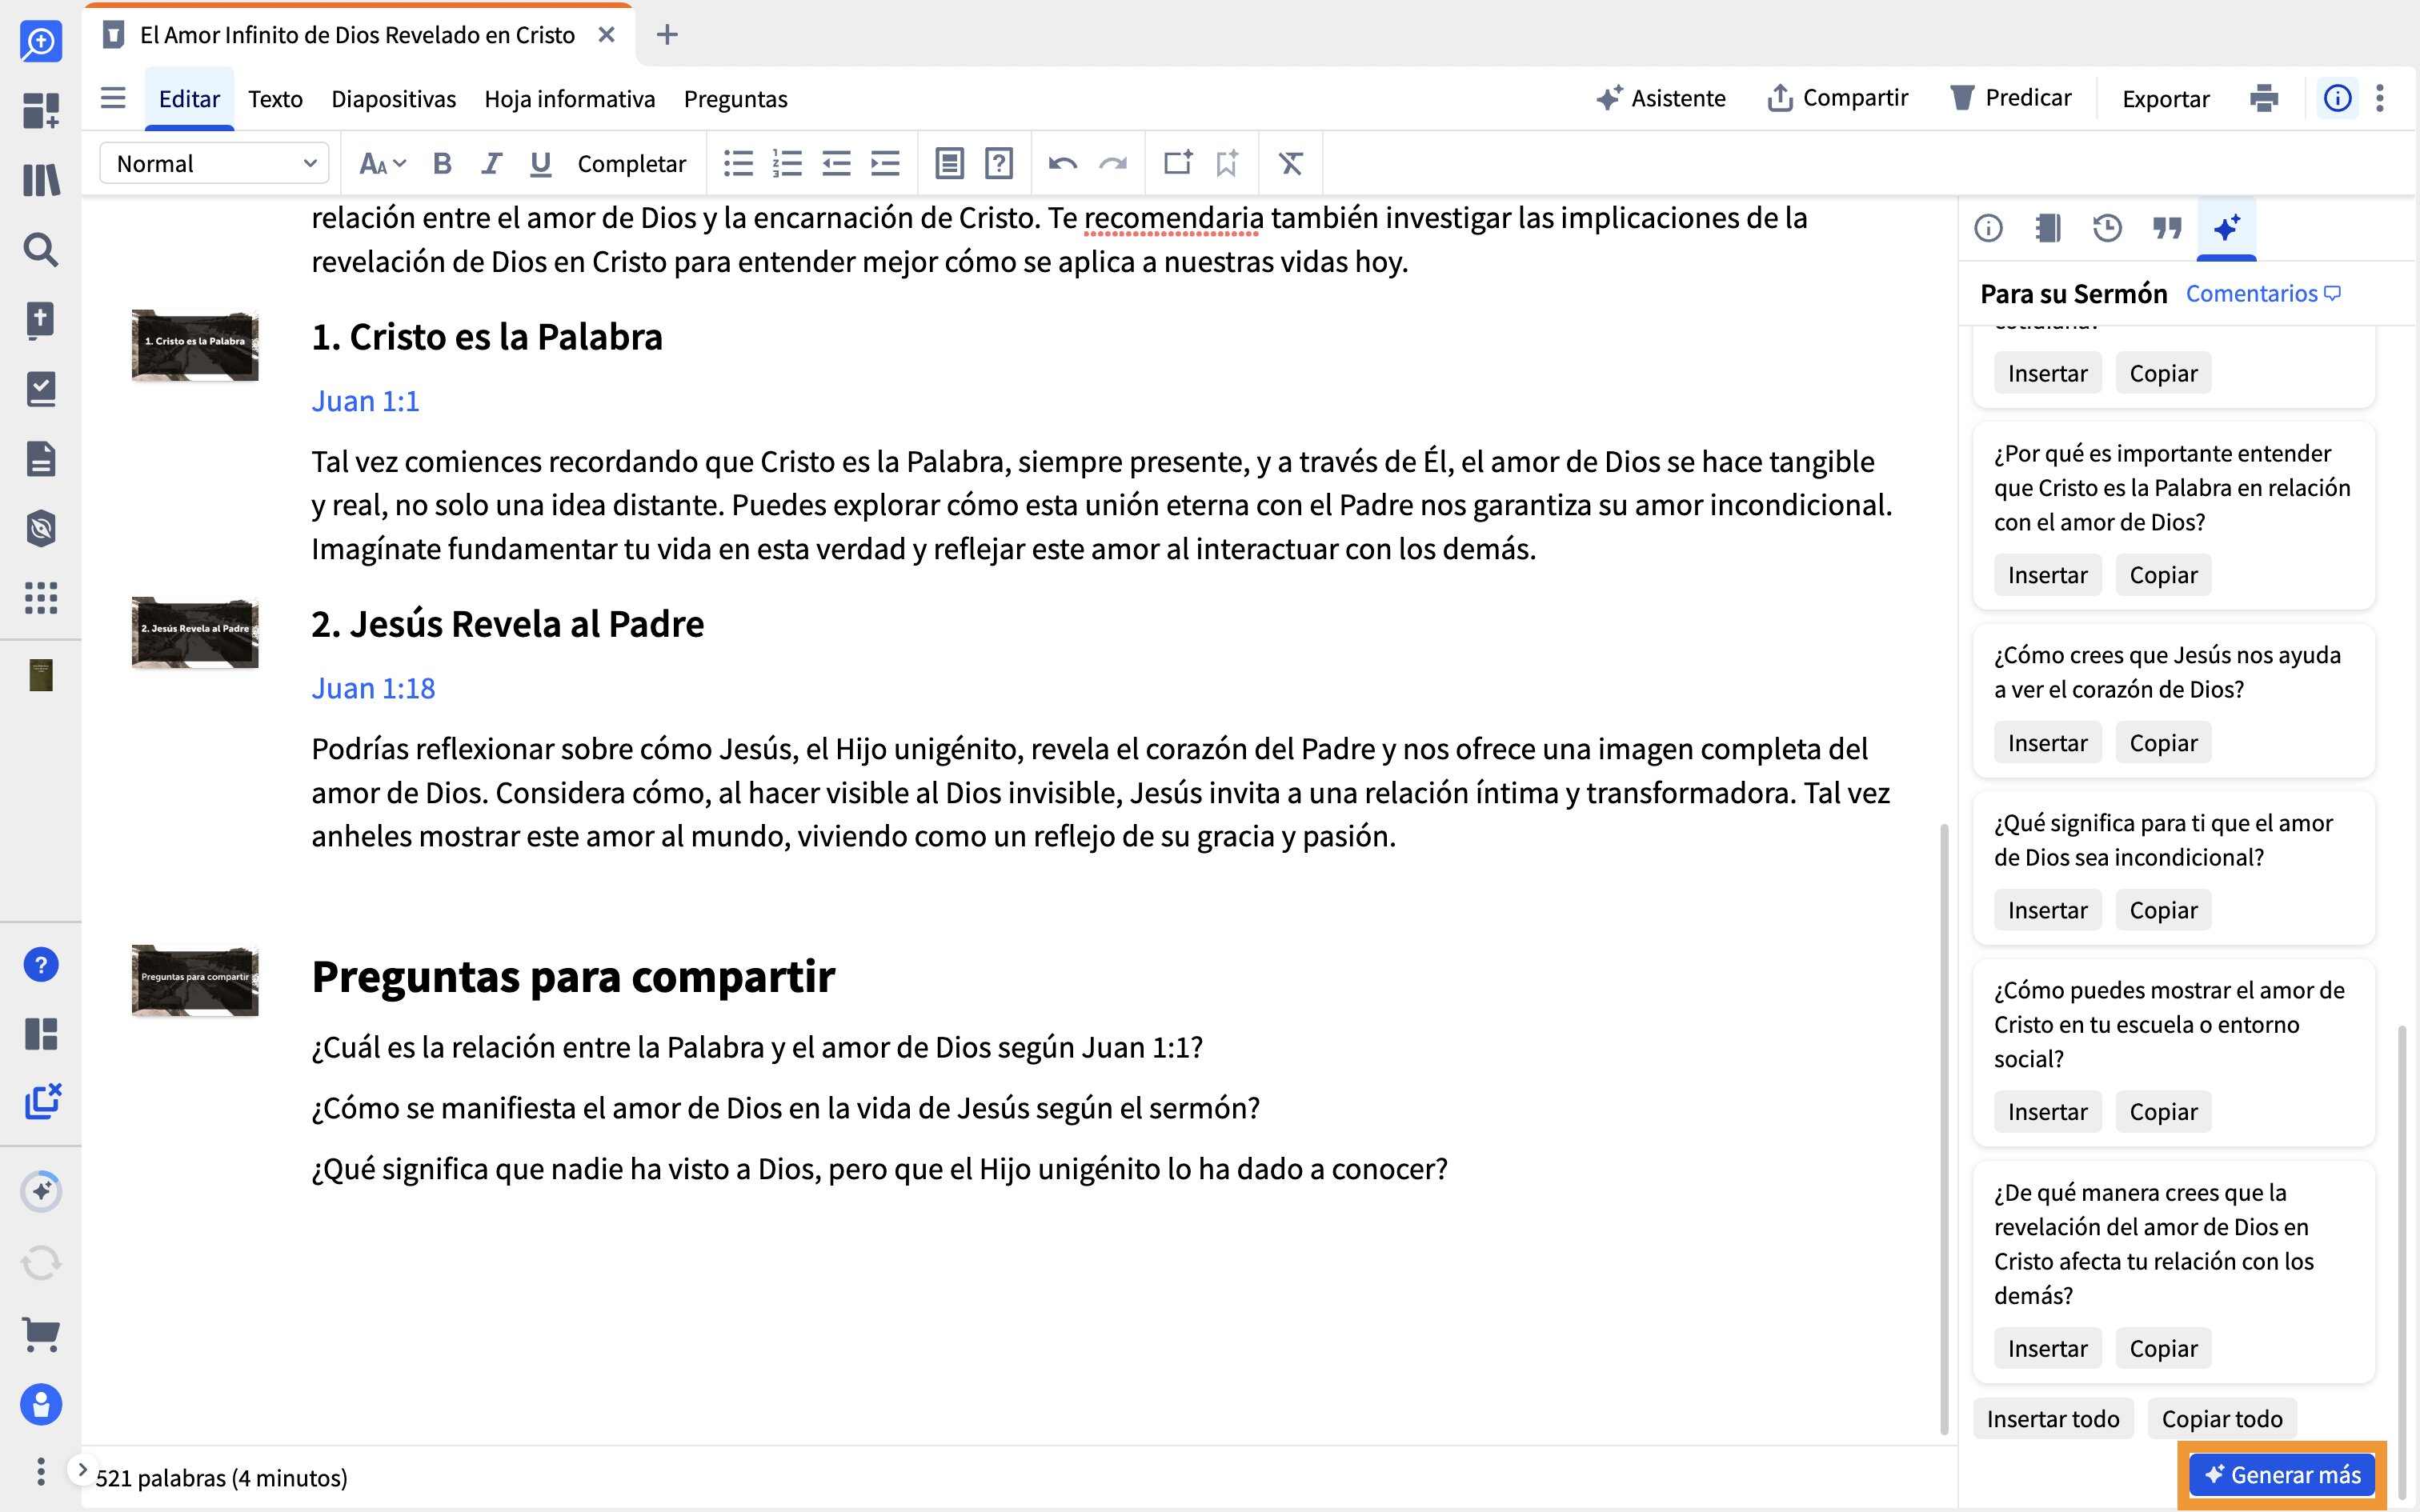The height and width of the screenshot is (1512, 2420).
Task: Toggle underline formatting
Action: pos(541,163)
